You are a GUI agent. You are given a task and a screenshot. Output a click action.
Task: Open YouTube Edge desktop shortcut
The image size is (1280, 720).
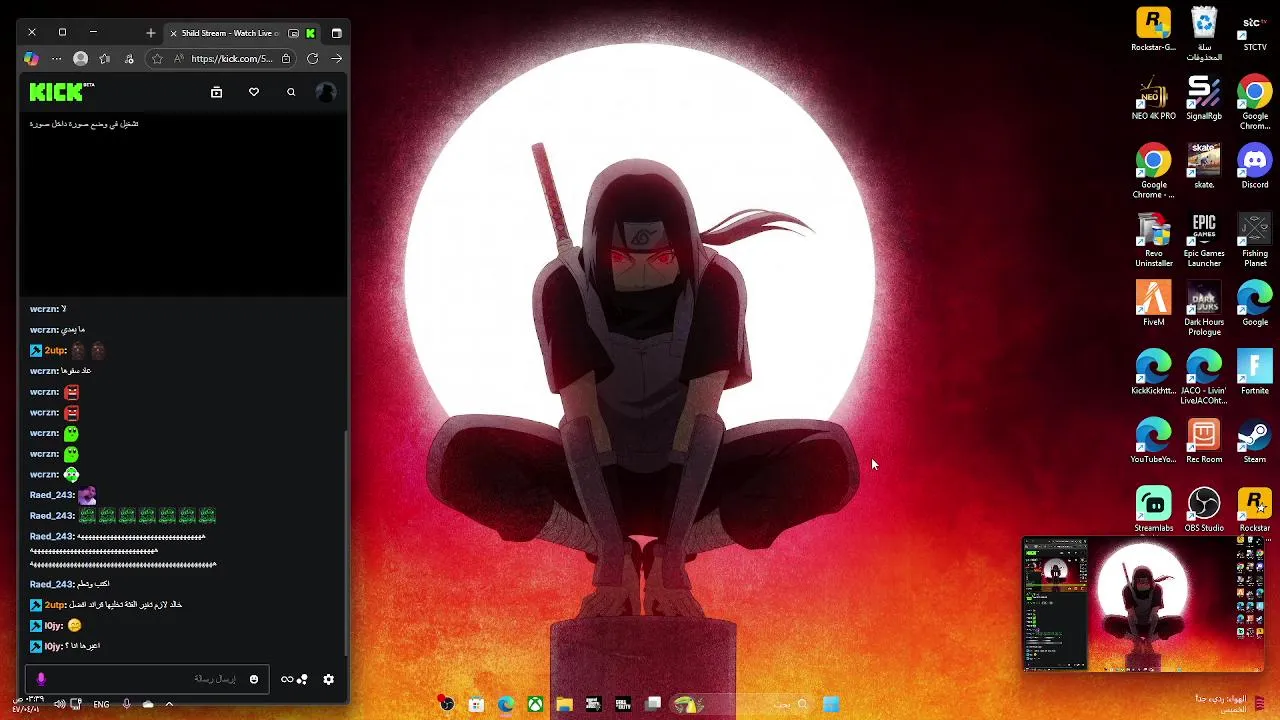pyautogui.click(x=1153, y=442)
